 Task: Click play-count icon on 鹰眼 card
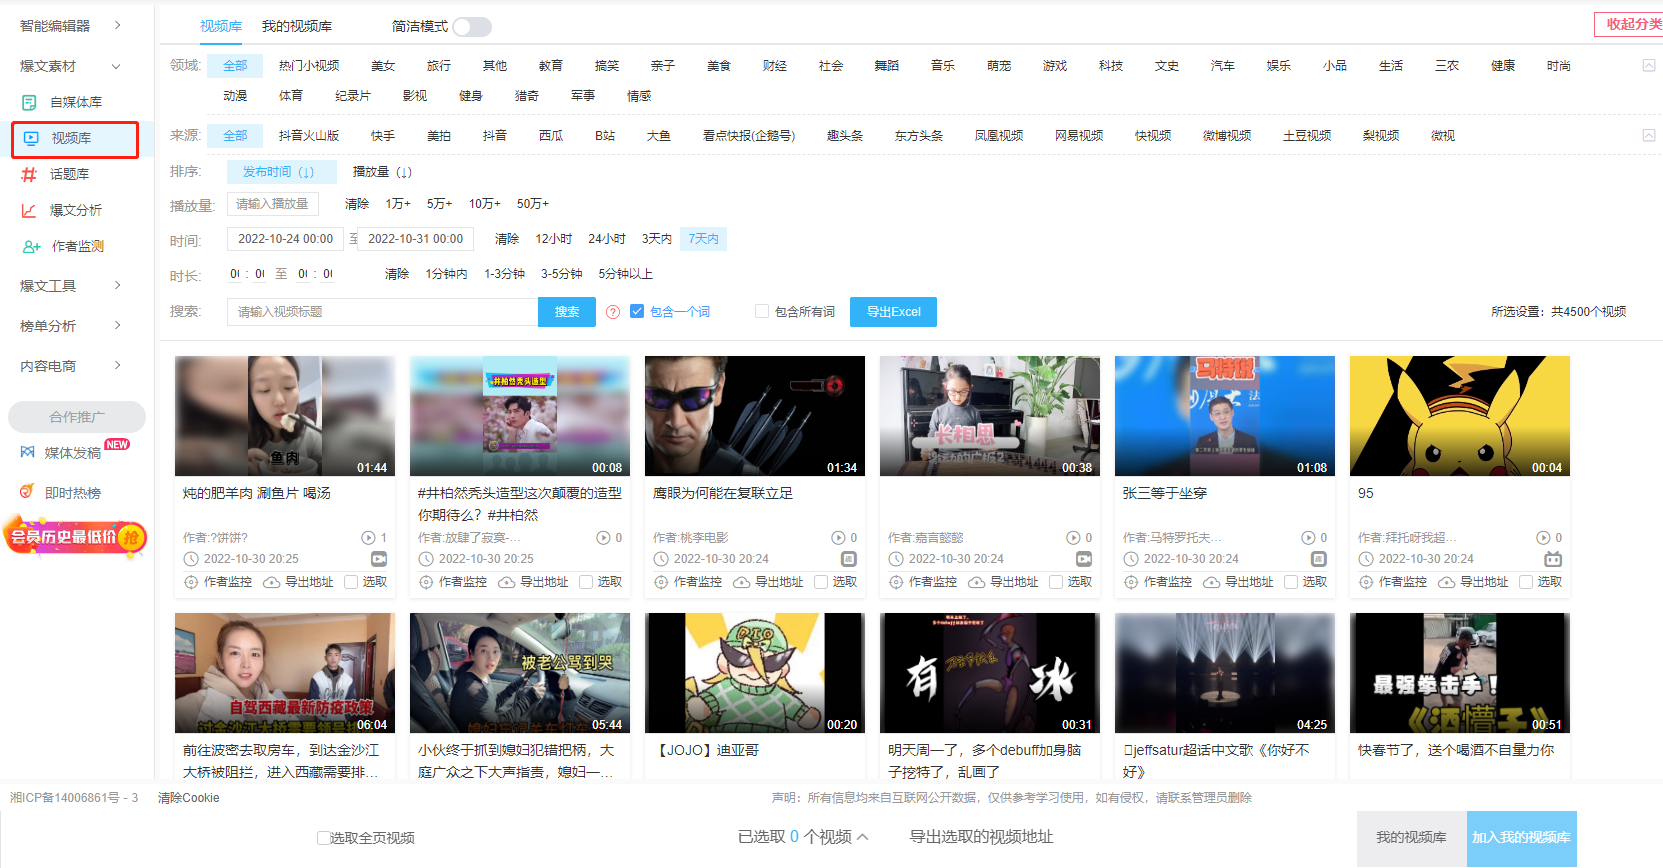(838, 538)
